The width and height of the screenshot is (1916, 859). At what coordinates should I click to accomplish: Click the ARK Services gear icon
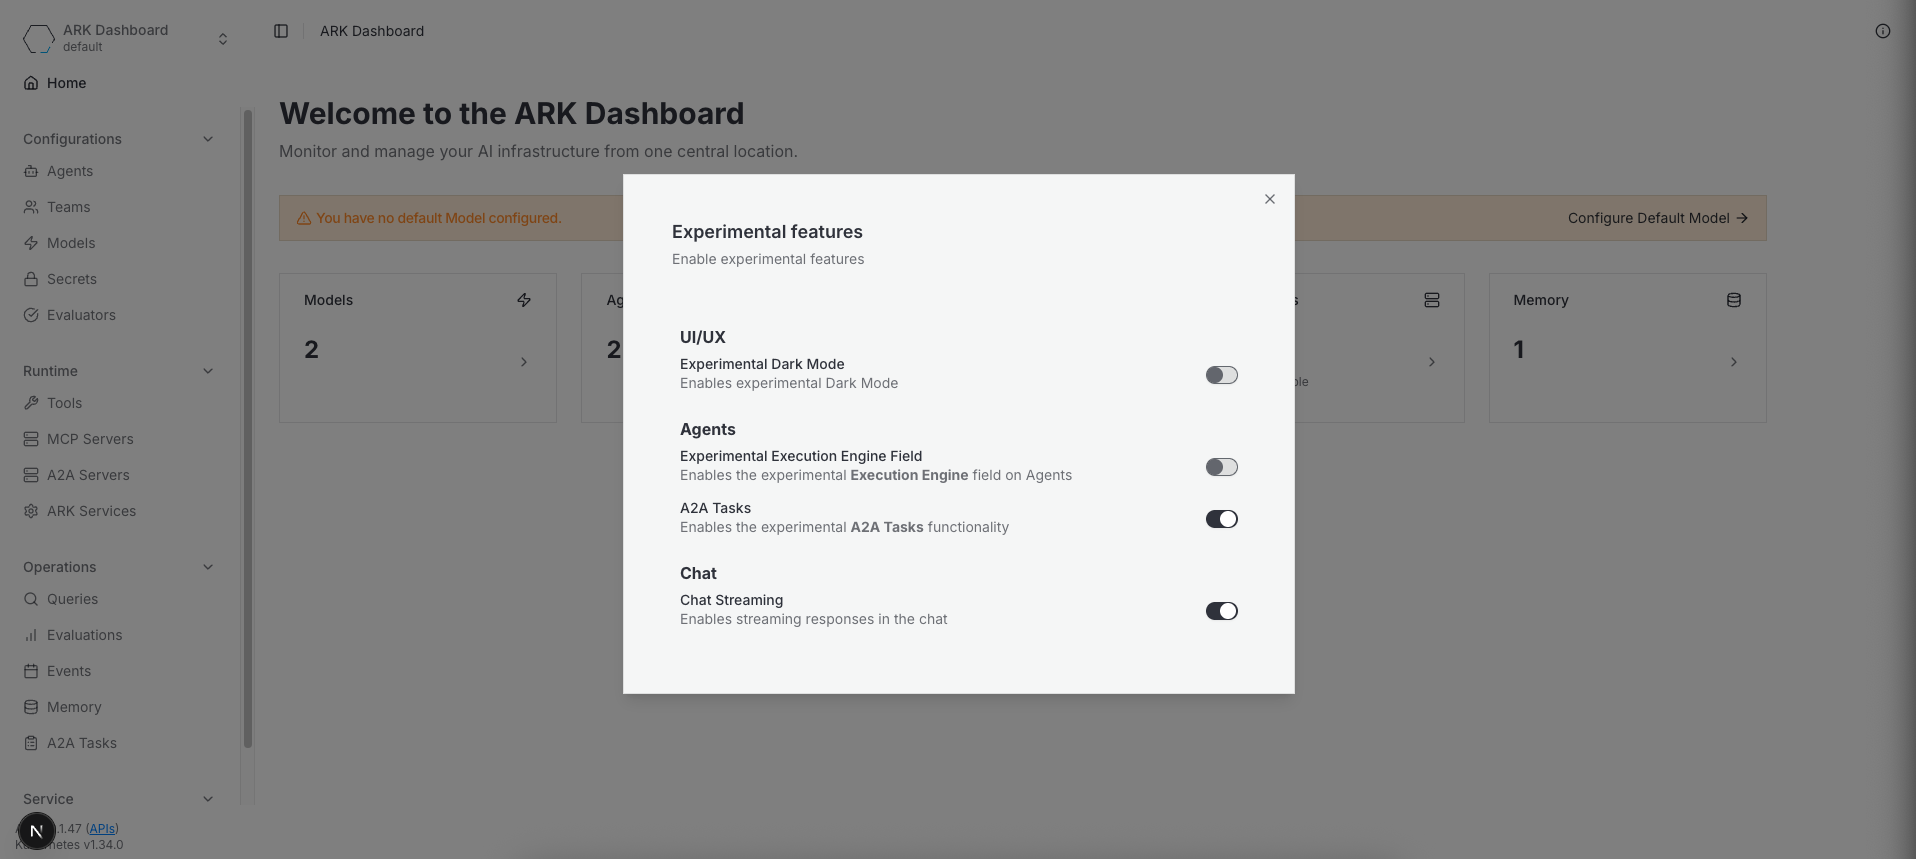[31, 511]
